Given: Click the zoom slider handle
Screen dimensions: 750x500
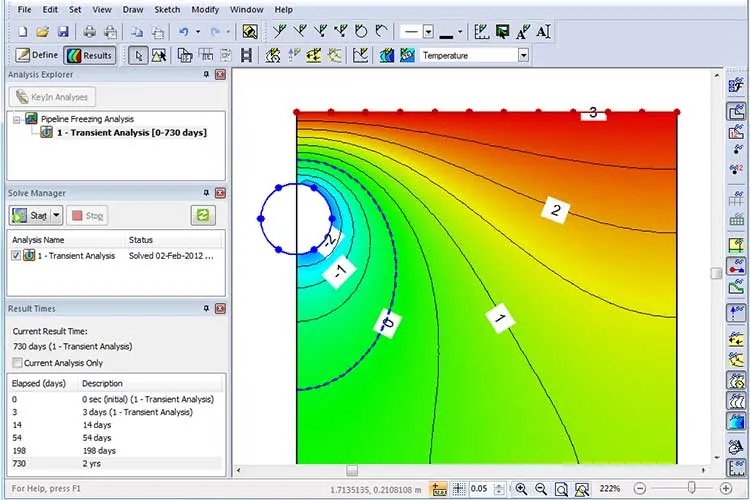Looking at the screenshot, I should pos(692,488).
